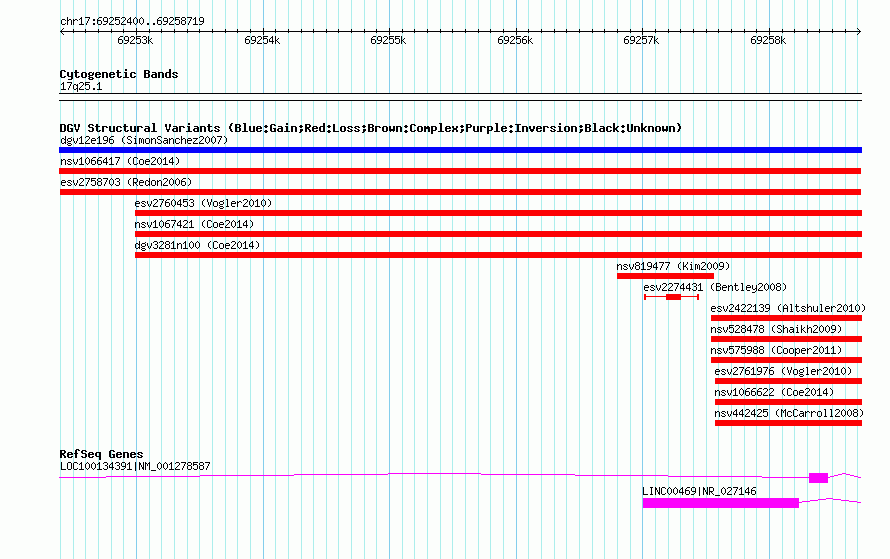This screenshot has height=559, width=890.
Task: Click the right arrow of the ruler
Action: click(858, 32)
